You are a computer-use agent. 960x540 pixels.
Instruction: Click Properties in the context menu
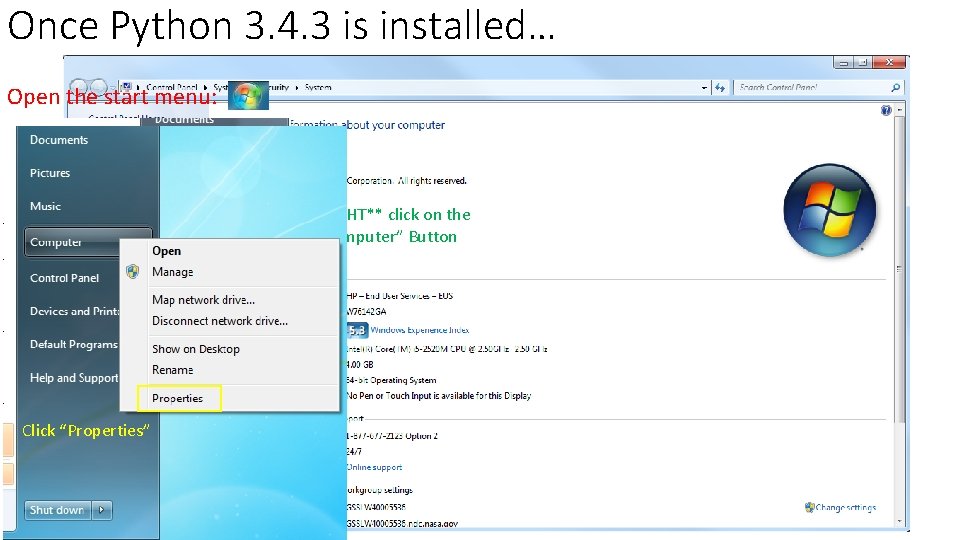[178, 398]
